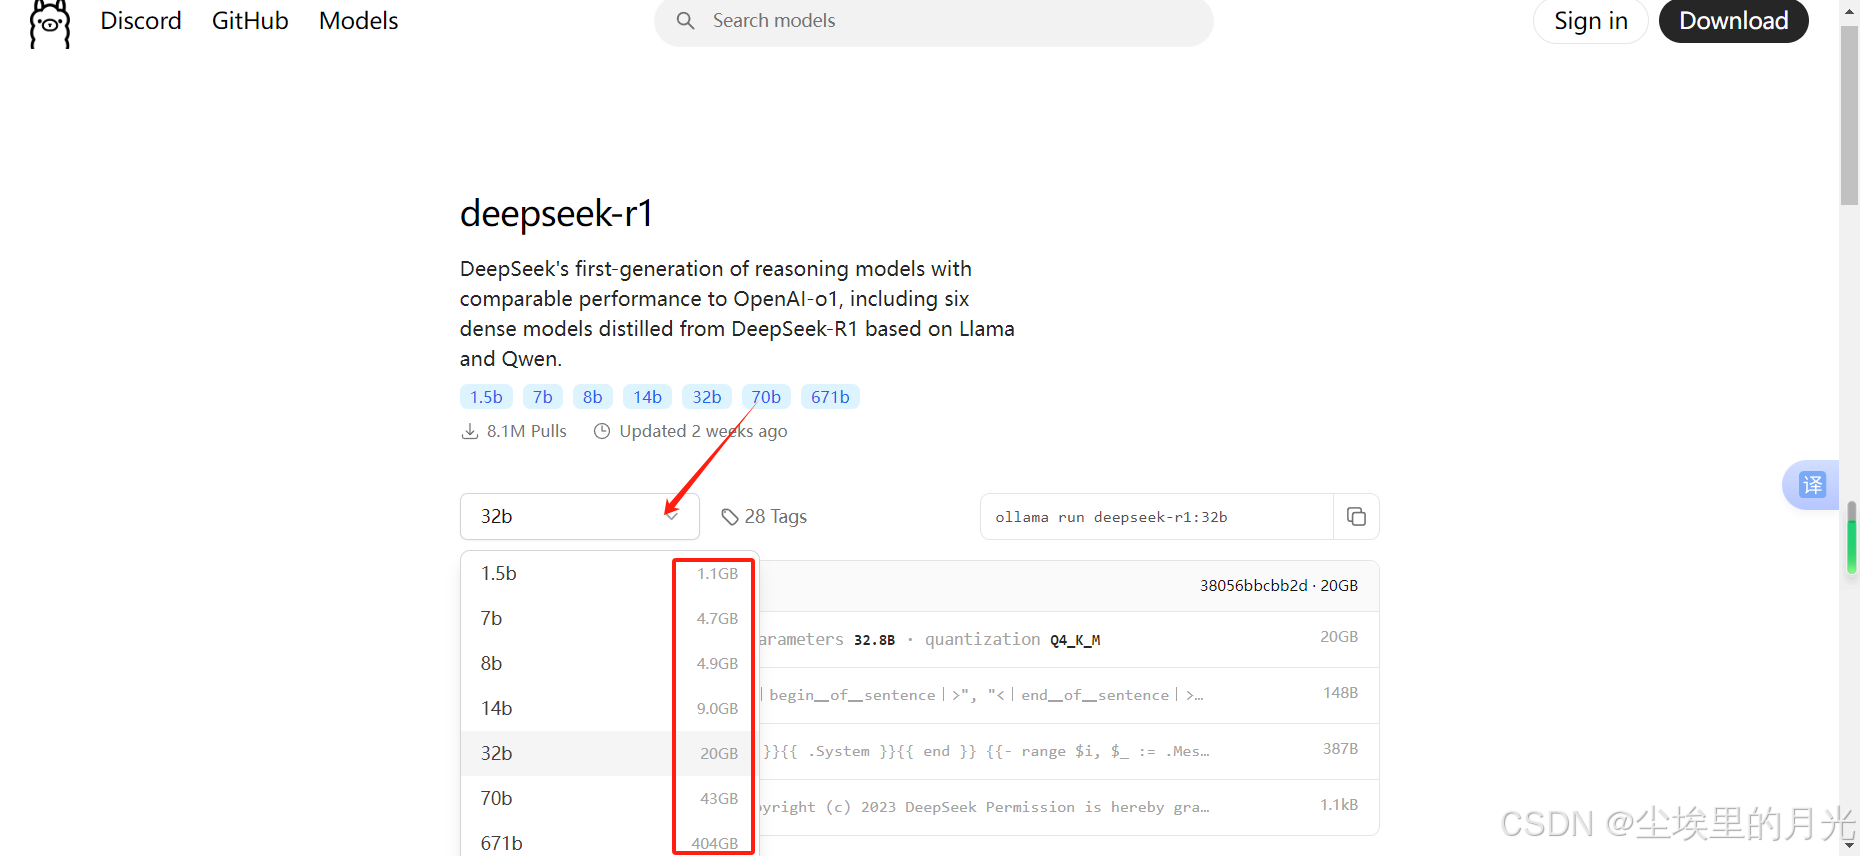This screenshot has height=856, width=1860.
Task: Select 1.5b from the dropdown list
Action: coord(610,574)
